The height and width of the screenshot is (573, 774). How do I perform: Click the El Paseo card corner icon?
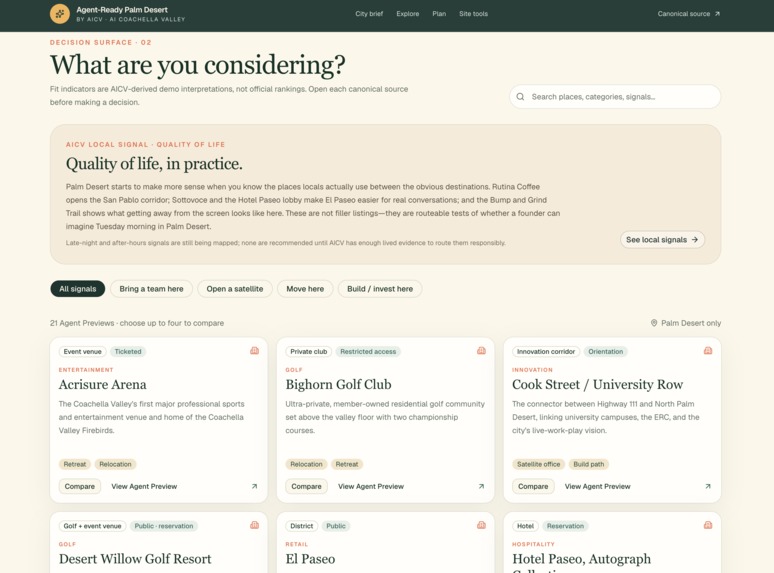coord(481,525)
